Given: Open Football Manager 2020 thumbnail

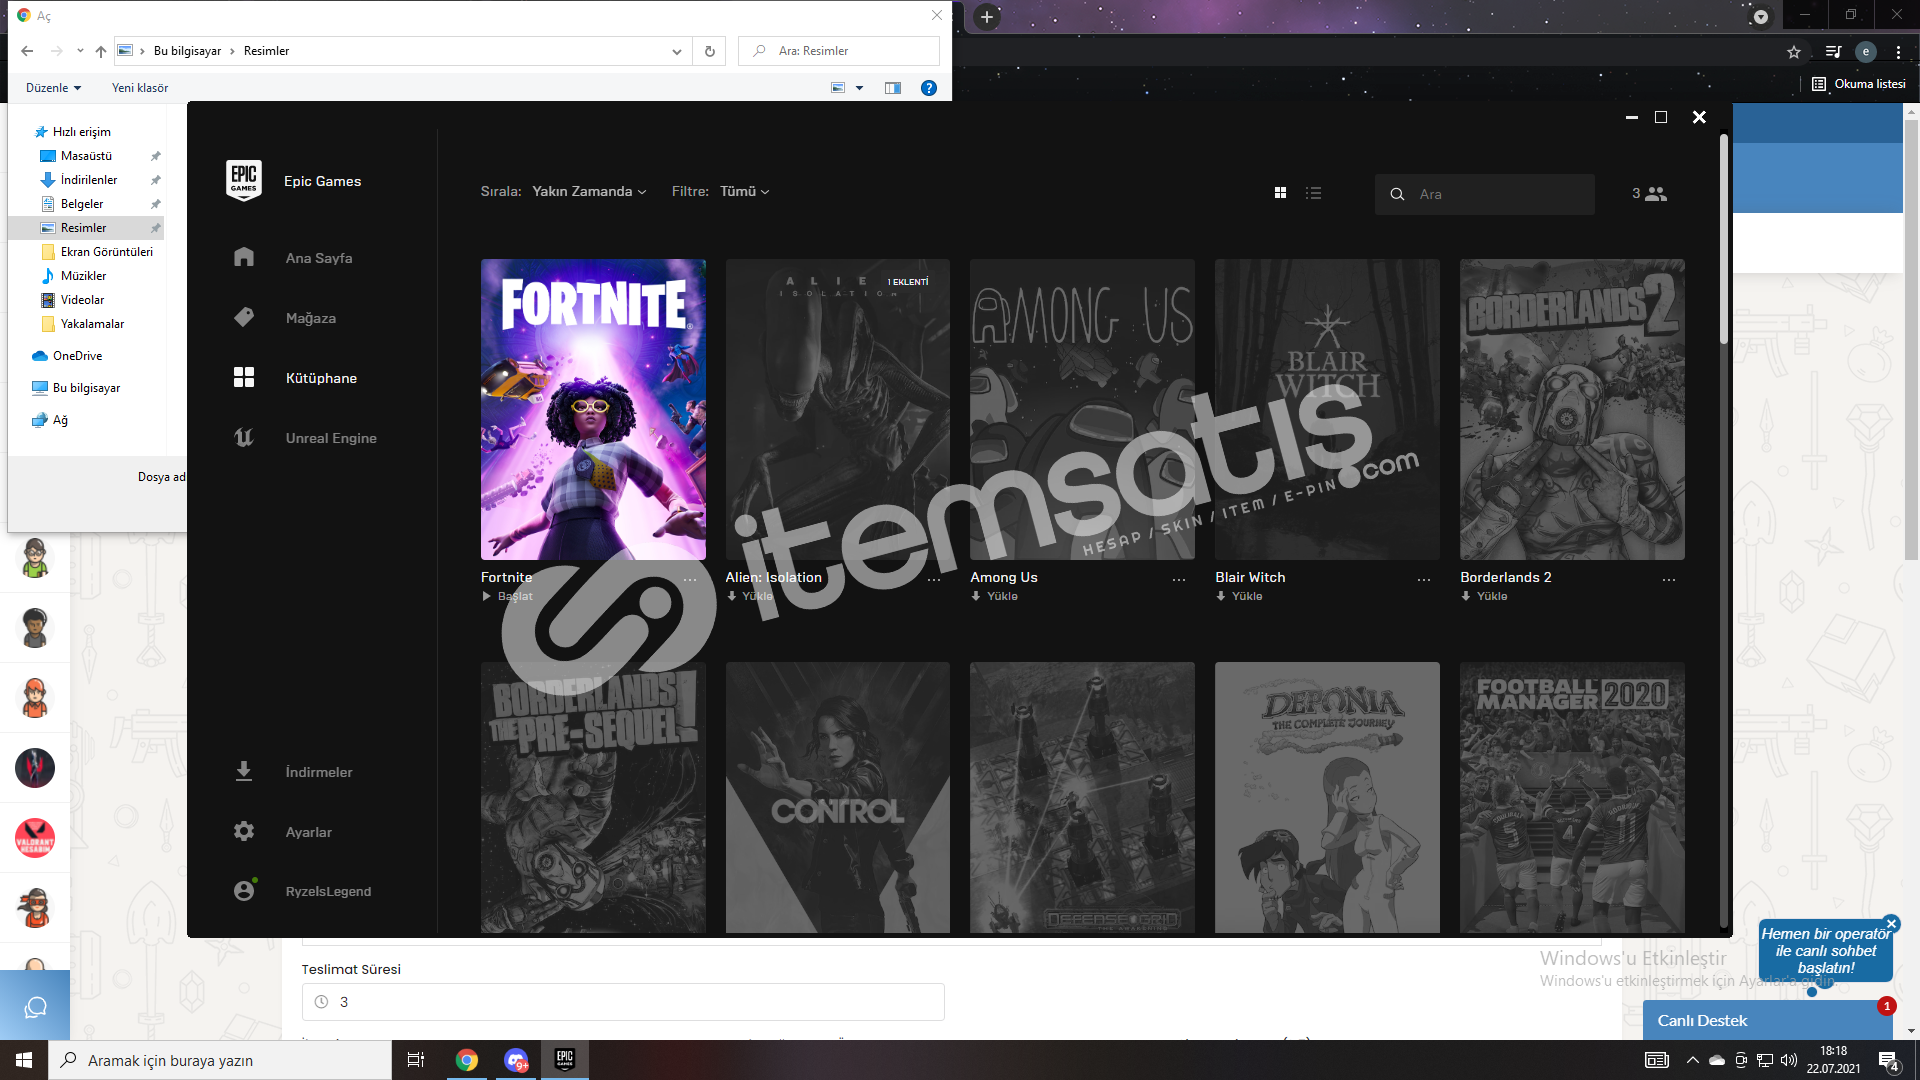Looking at the screenshot, I should pos(1572,797).
